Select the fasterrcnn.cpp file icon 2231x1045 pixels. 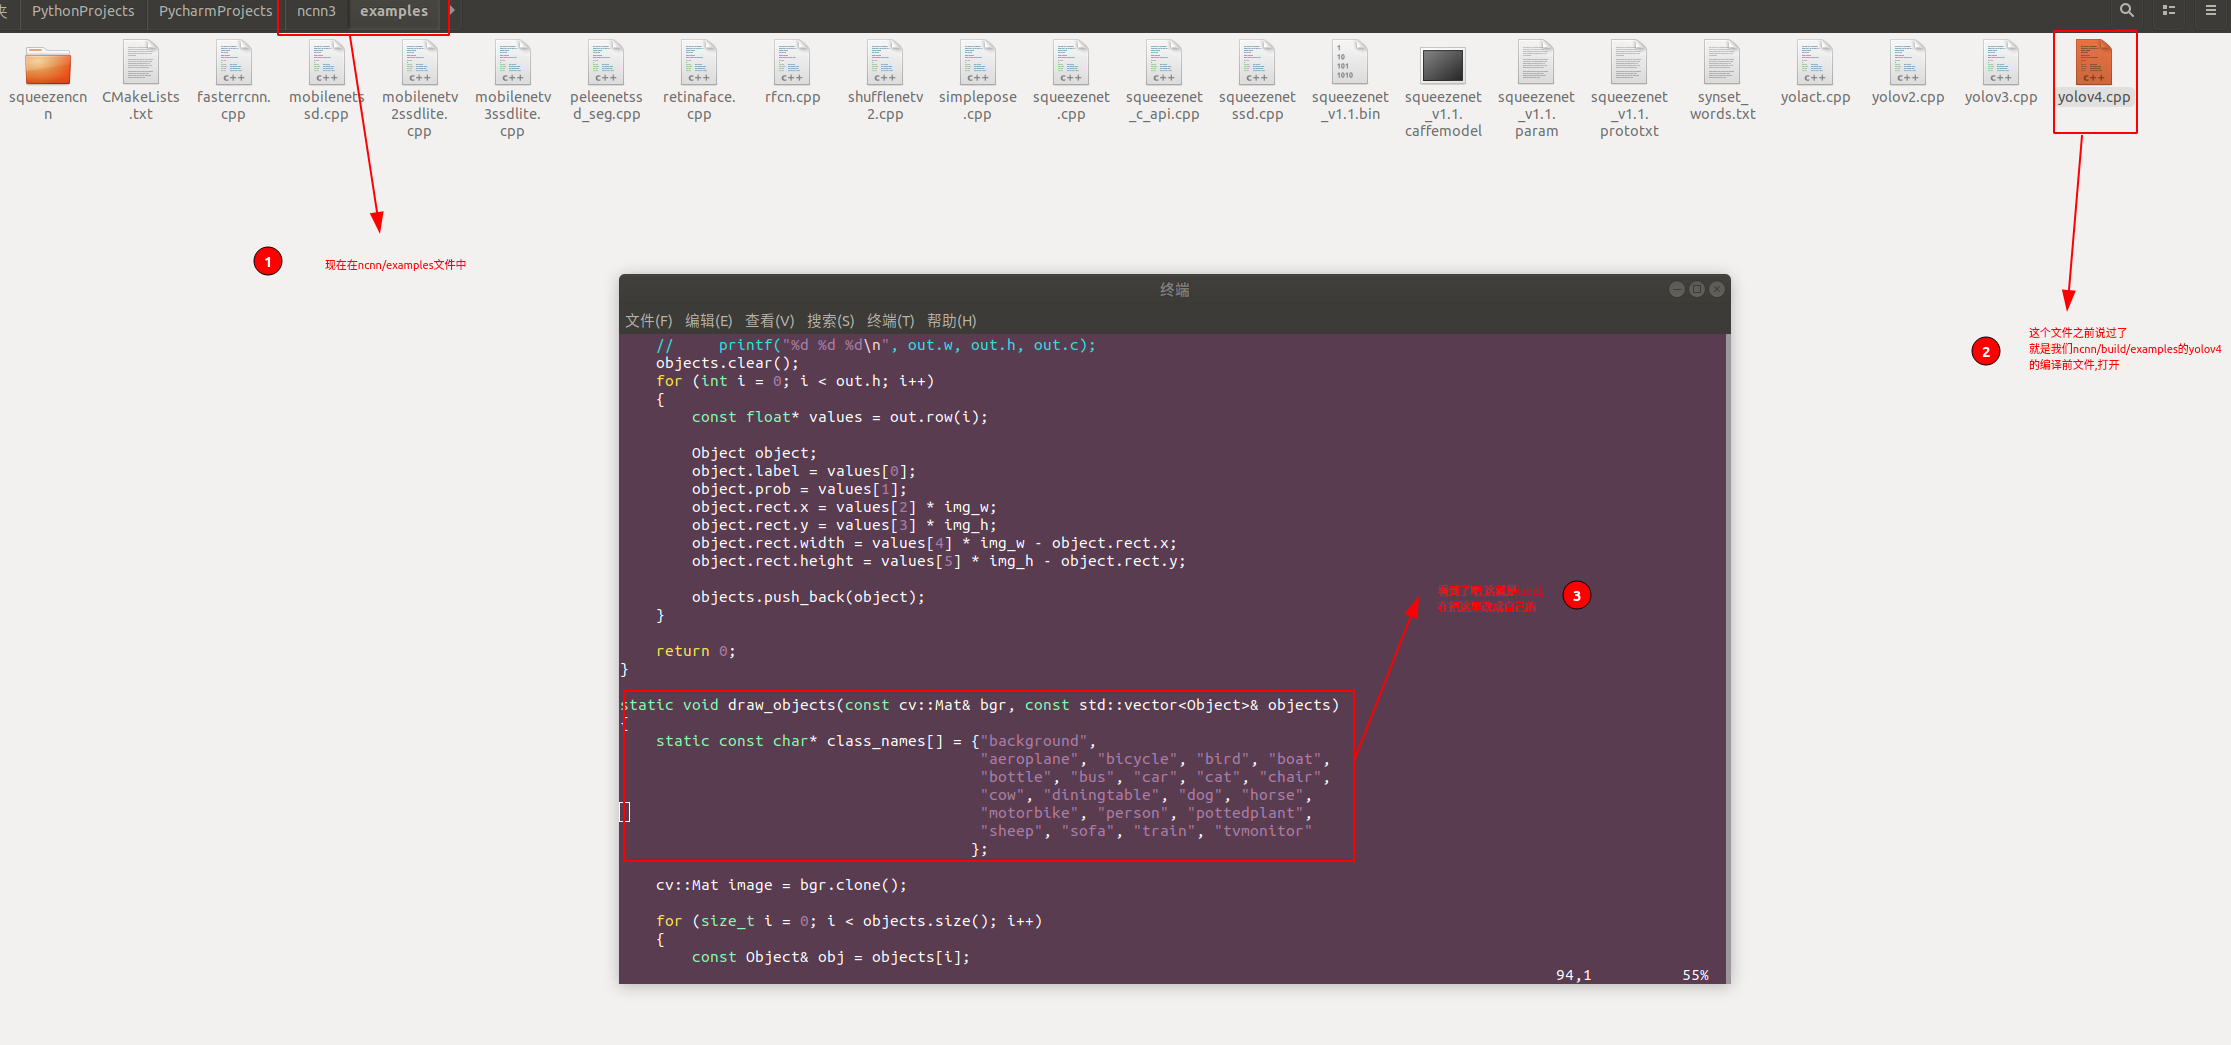click(x=234, y=63)
